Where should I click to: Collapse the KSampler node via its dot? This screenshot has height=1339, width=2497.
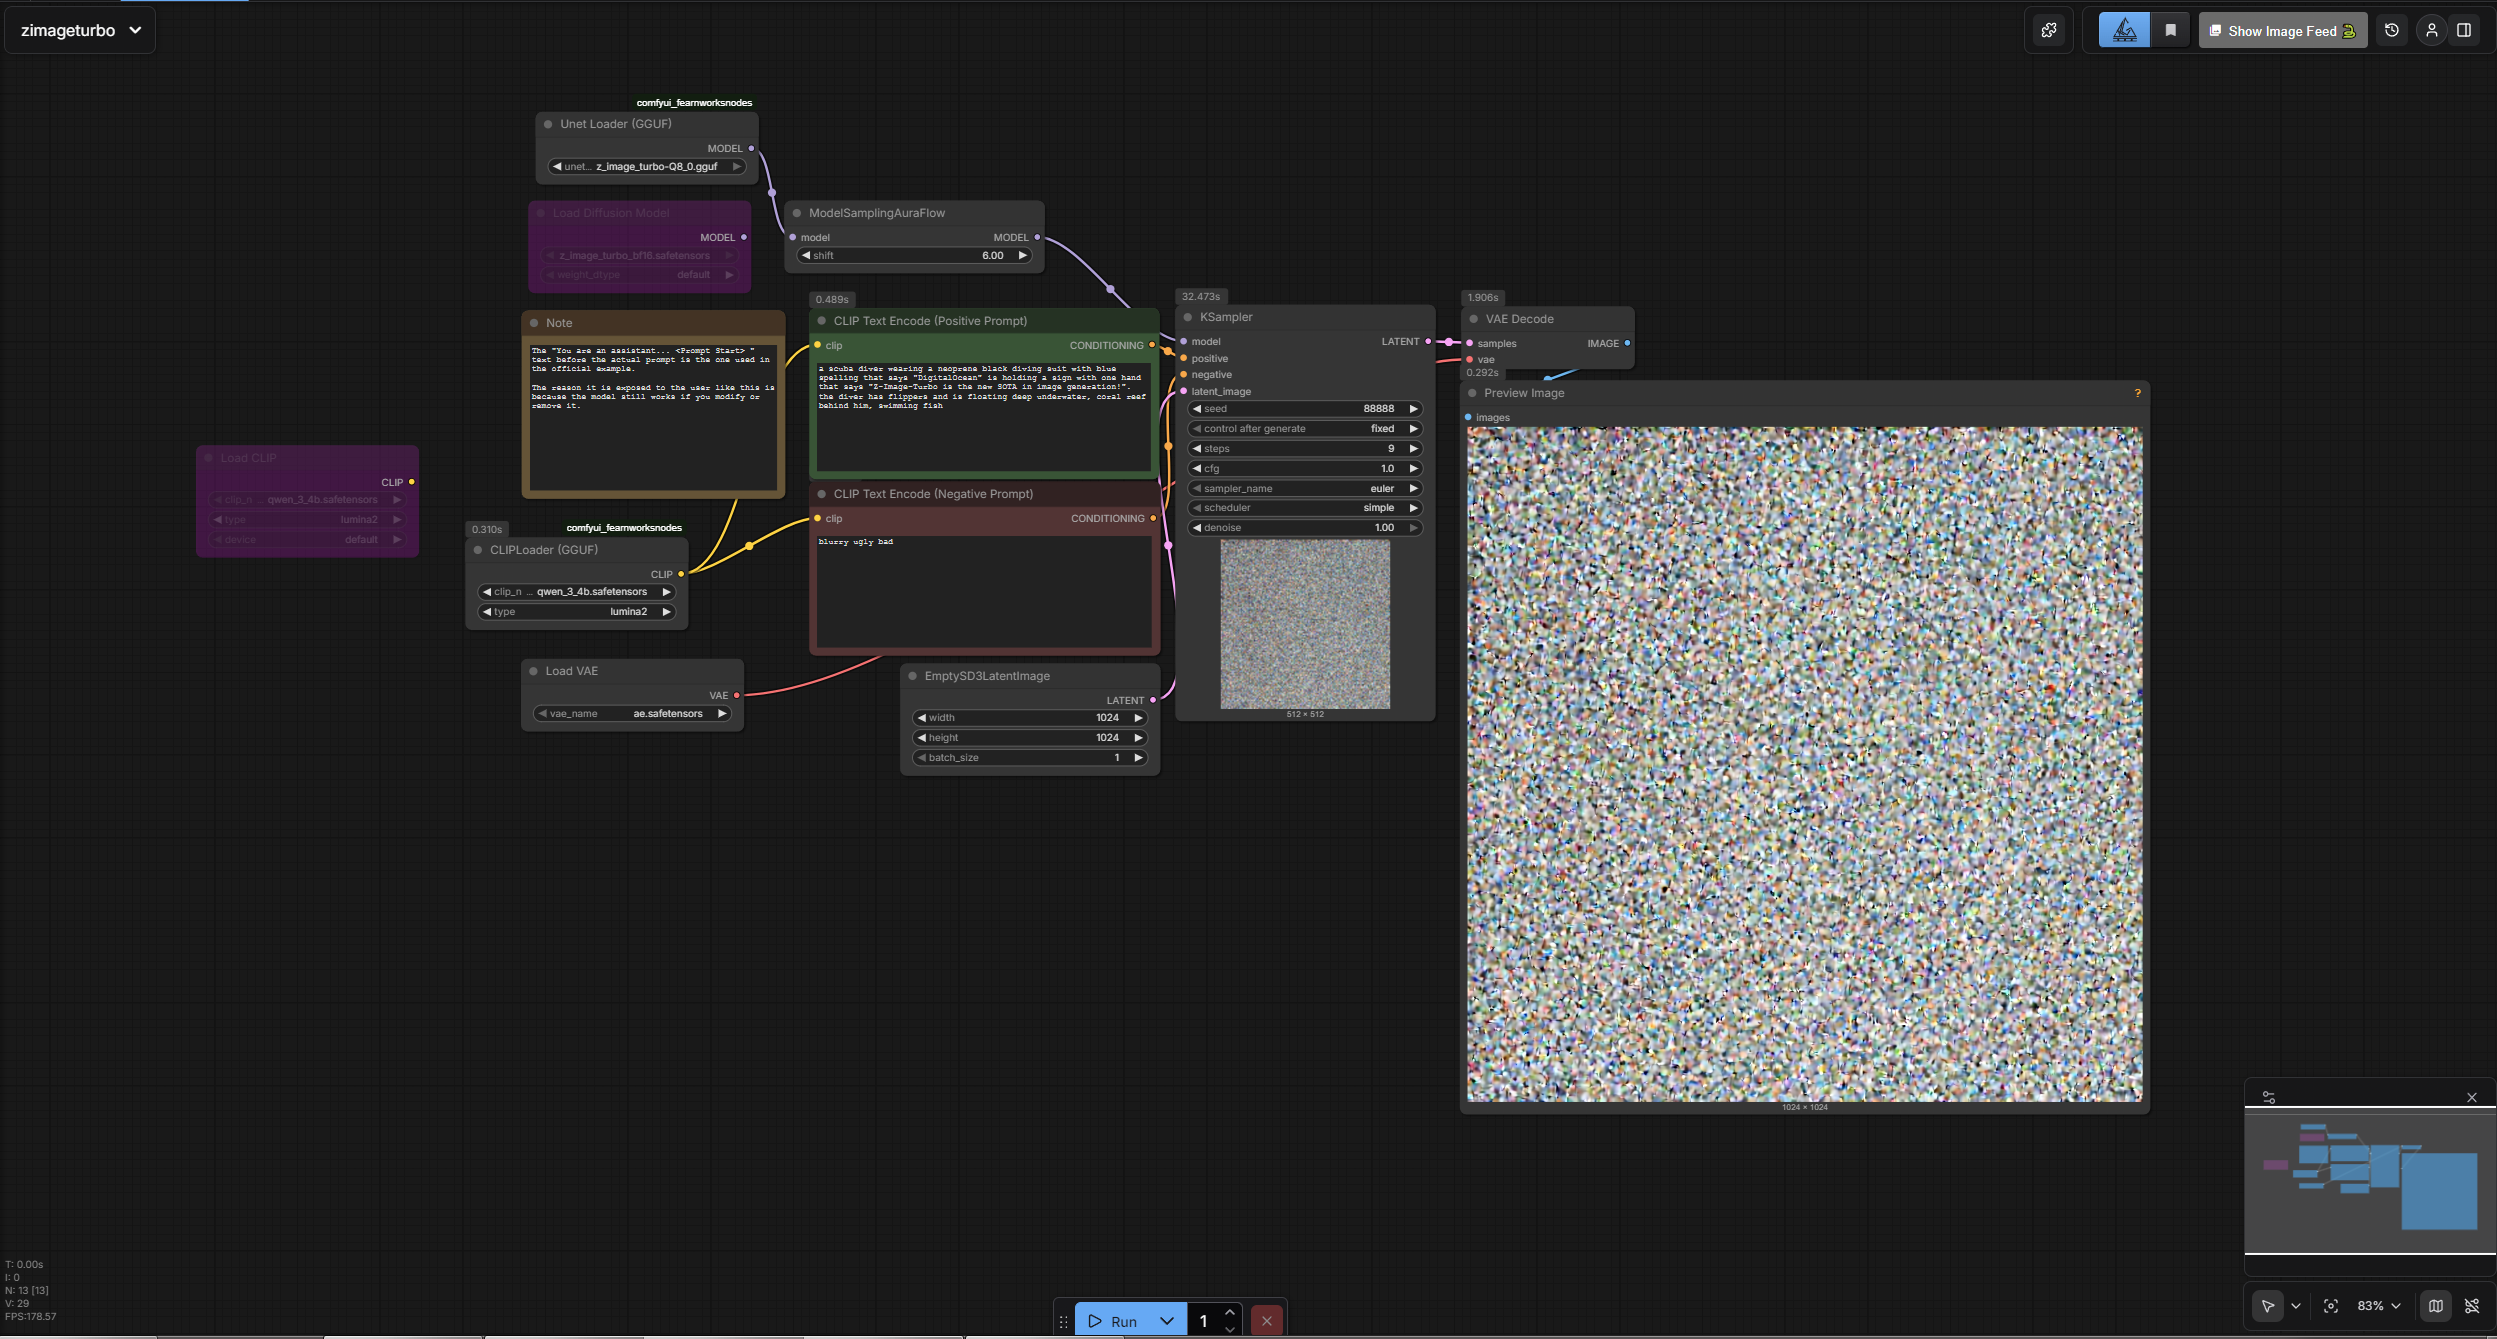point(1188,317)
